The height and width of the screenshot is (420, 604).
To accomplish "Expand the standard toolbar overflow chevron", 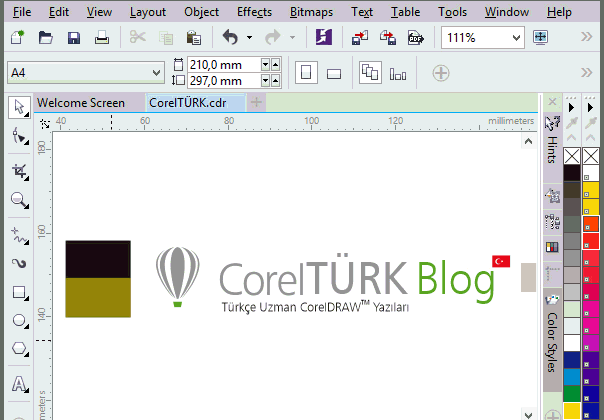I will click(x=586, y=37).
